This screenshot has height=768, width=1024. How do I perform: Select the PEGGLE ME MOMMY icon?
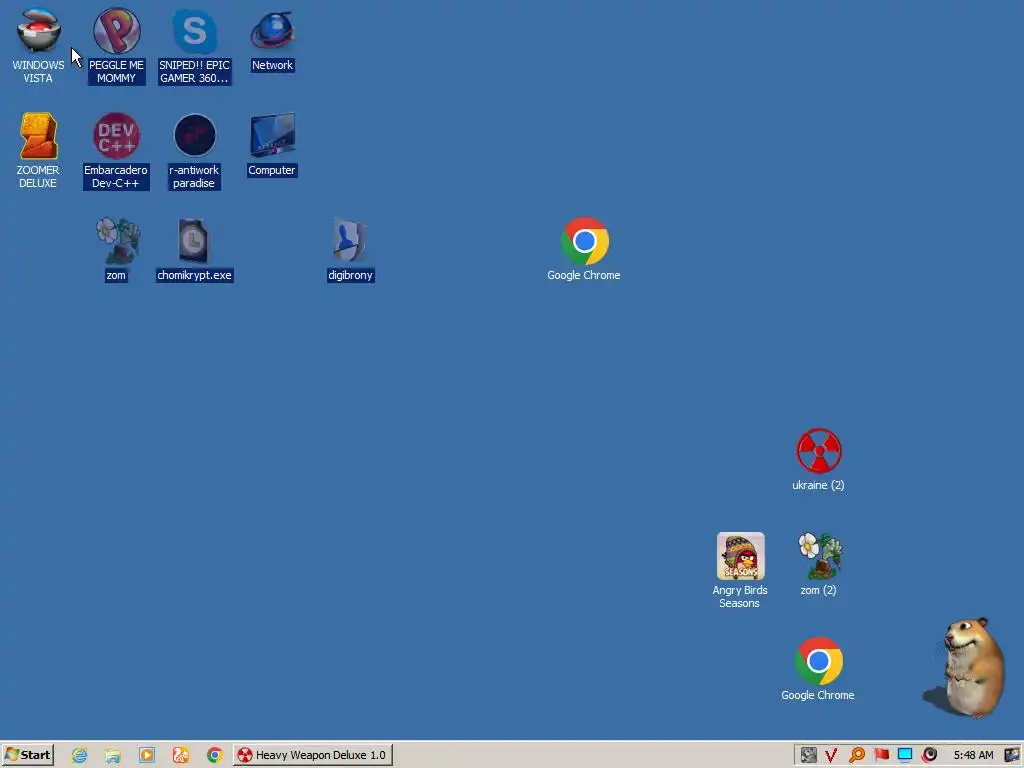[116, 46]
